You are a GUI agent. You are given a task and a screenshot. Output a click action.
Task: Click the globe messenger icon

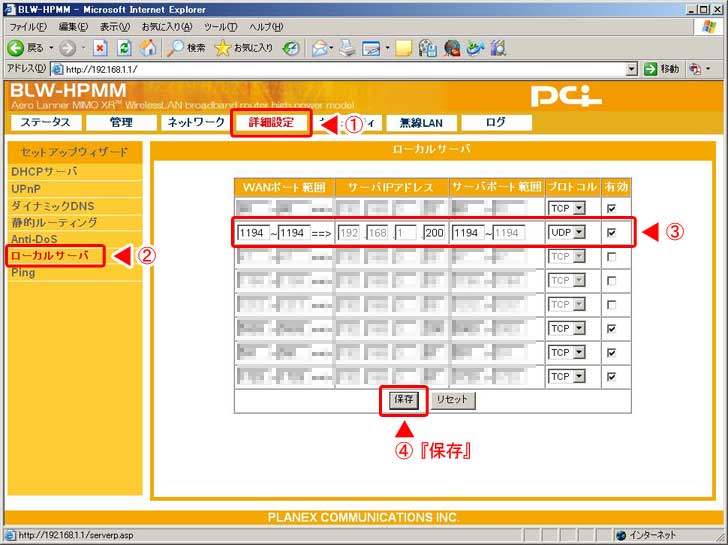[451, 48]
